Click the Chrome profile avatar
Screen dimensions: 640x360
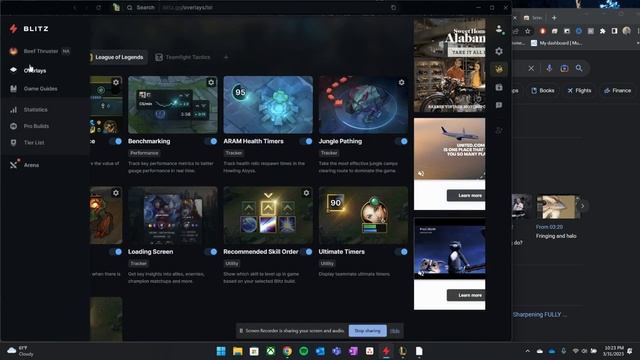627,31
